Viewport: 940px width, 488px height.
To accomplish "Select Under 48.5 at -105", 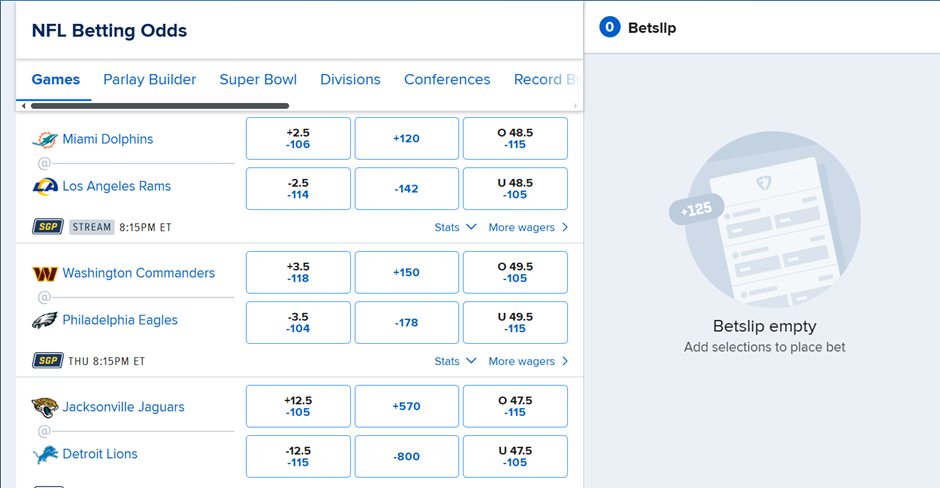I will point(515,189).
